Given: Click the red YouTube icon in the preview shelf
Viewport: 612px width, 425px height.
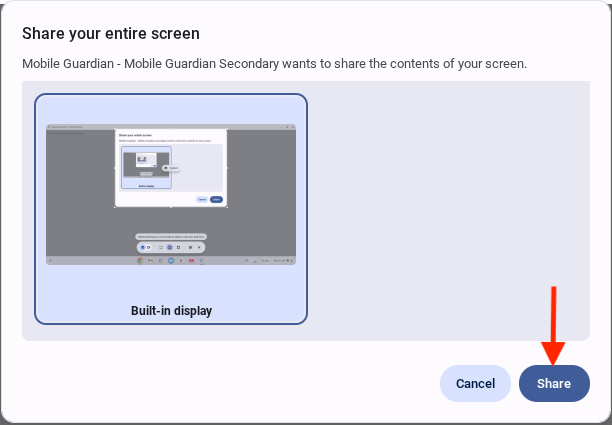Looking at the screenshot, I should point(193,260).
